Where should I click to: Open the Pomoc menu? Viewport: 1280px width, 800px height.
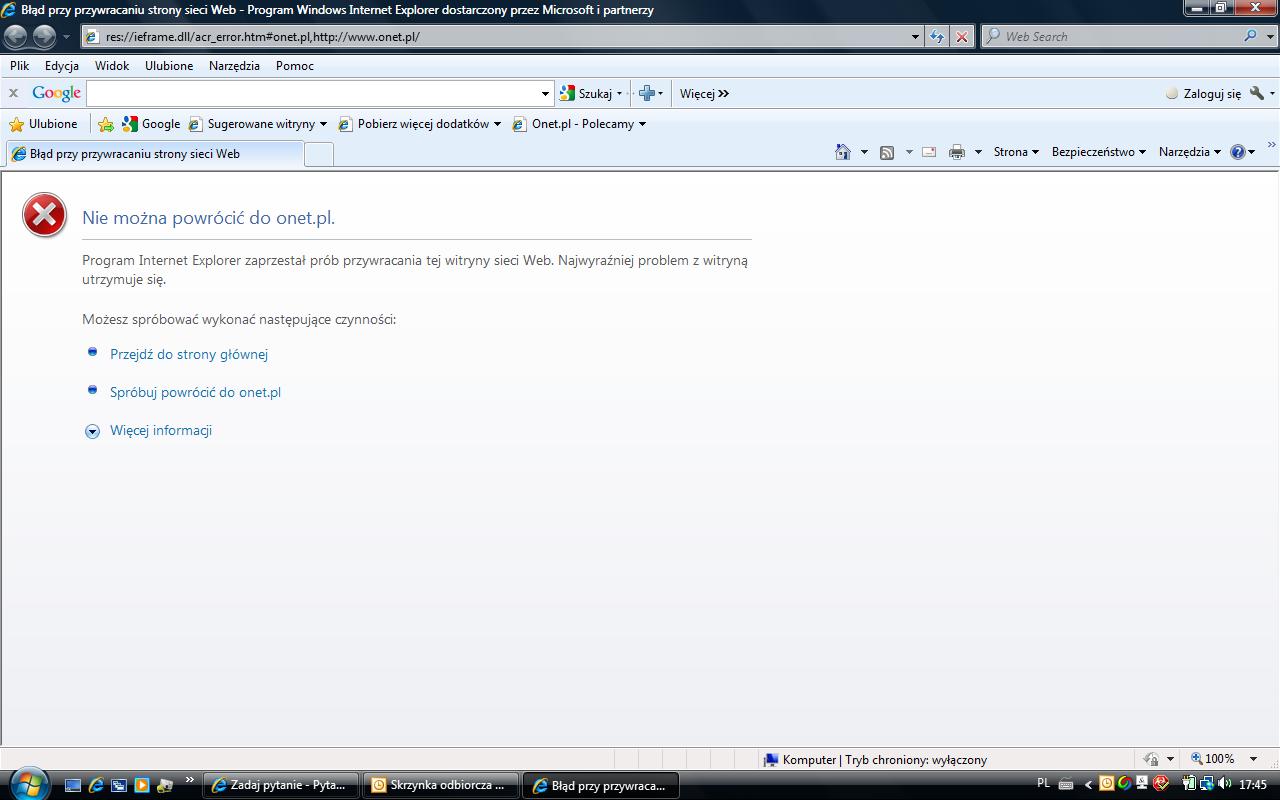[295, 66]
